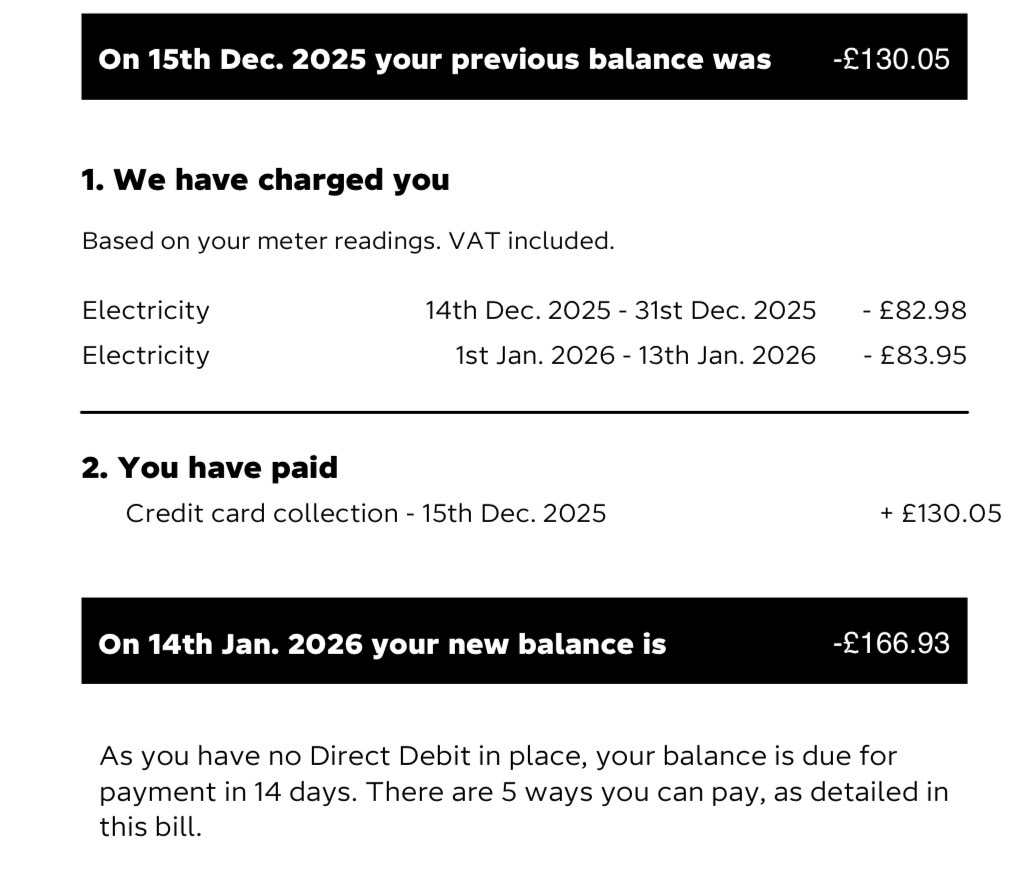Image resolution: width=1023 pixels, height=892 pixels.
Task: Click the -£166.93 new balance amount
Action: 890,642
